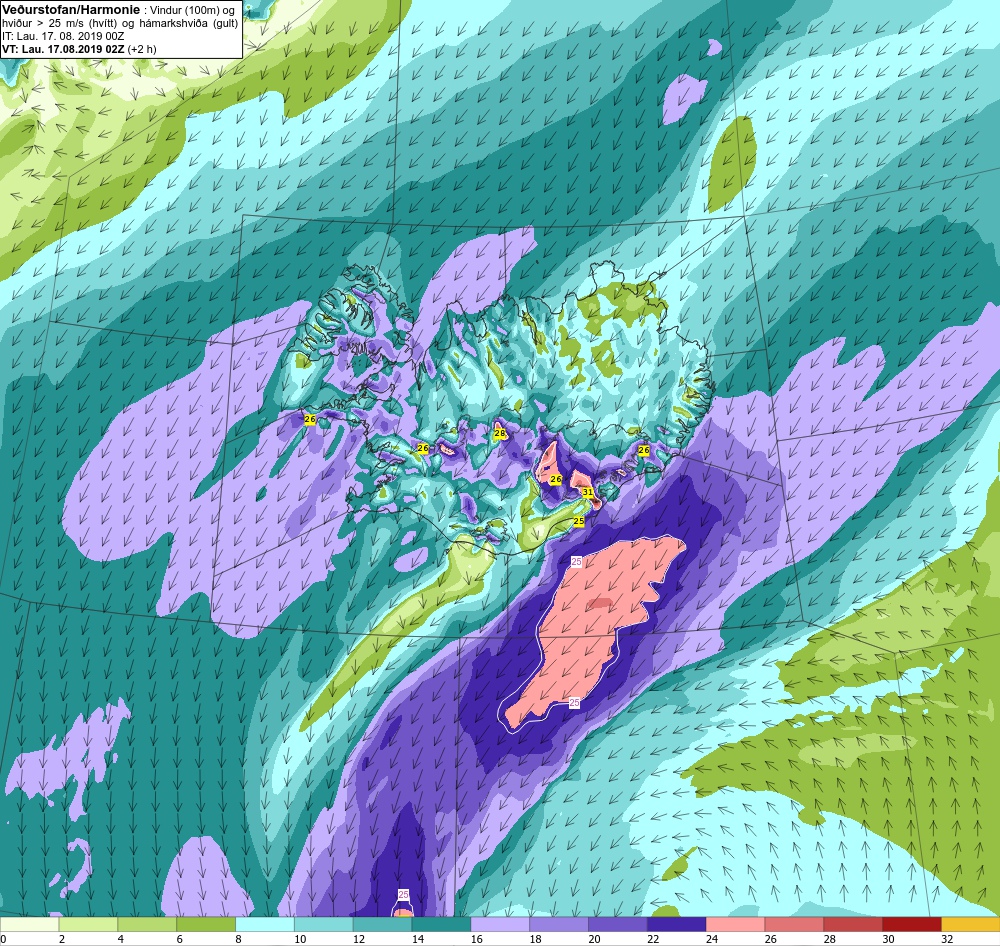Pick the light green 2–4 m/s legend swatch
1000x946 pixels.
pyautogui.click(x=88, y=924)
